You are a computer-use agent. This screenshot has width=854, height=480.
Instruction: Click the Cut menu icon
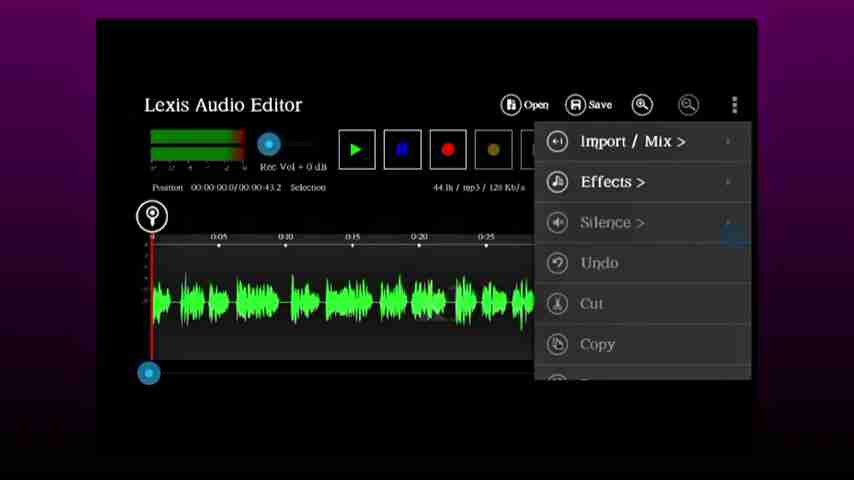click(557, 303)
